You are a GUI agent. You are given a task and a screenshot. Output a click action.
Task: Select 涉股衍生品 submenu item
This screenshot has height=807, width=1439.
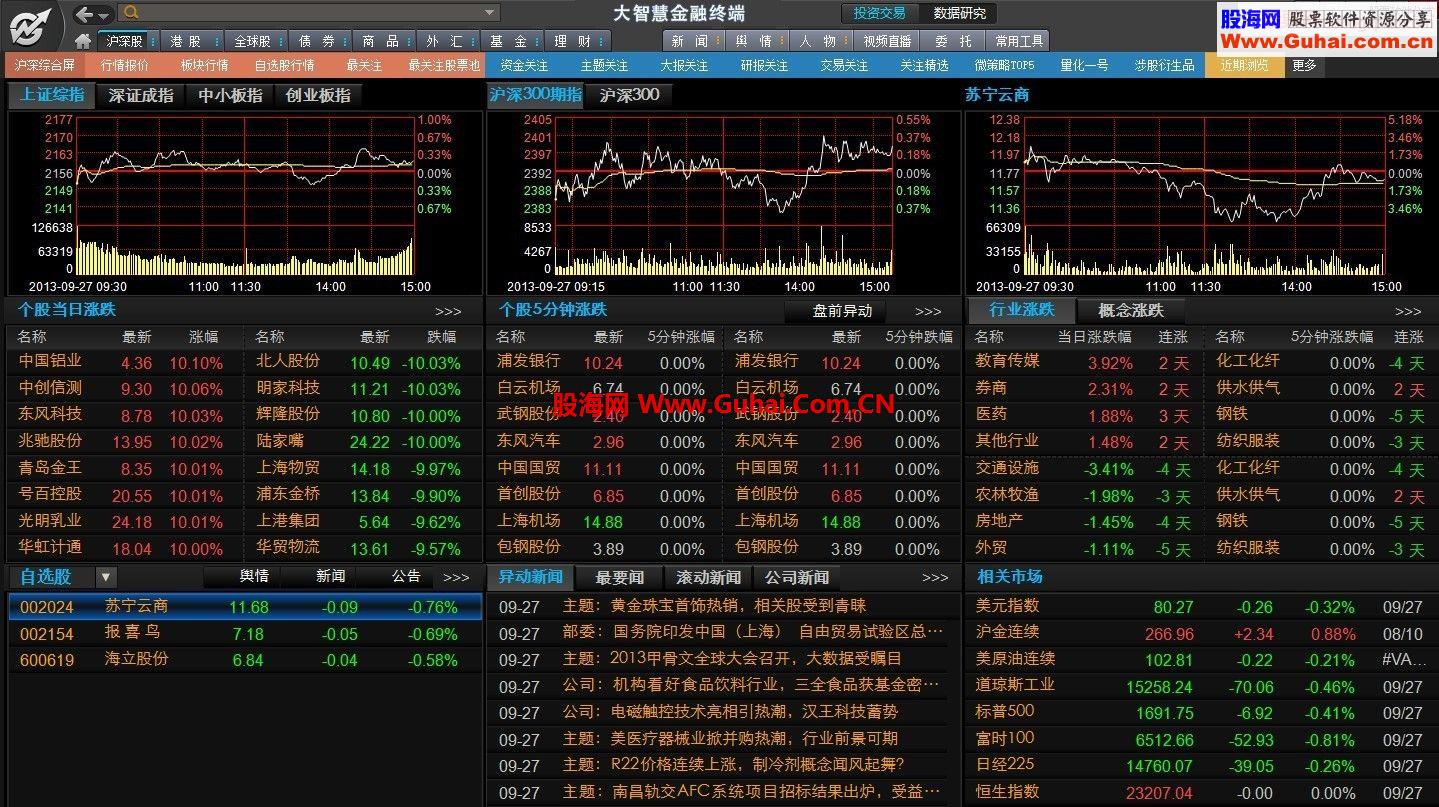[1164, 65]
